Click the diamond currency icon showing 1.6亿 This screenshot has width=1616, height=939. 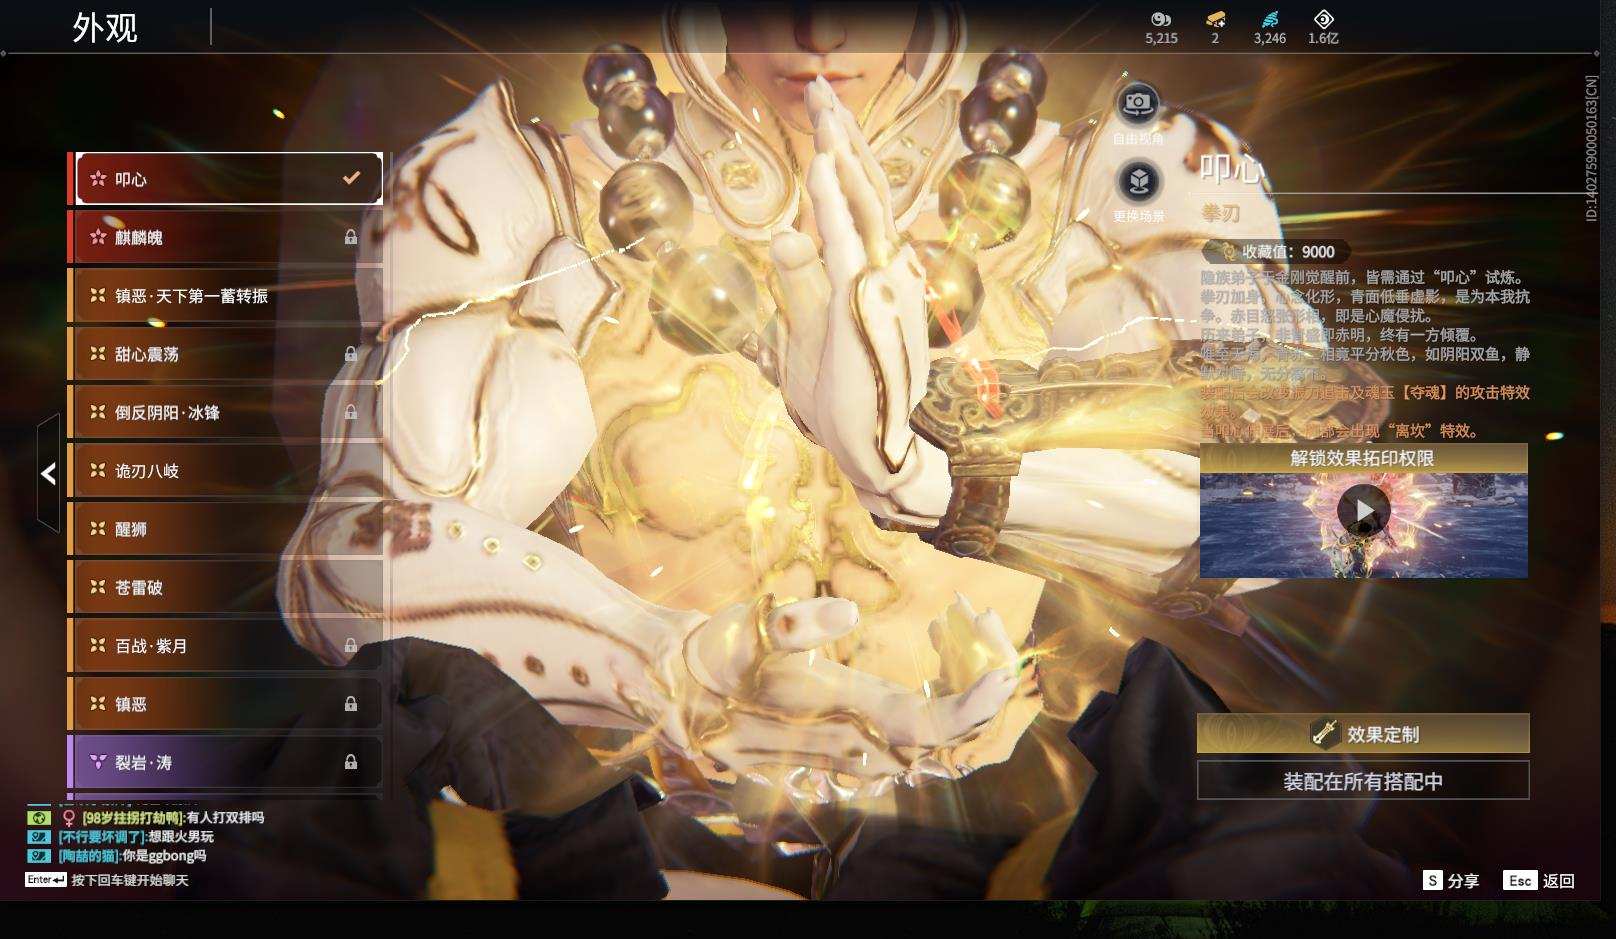pyautogui.click(x=1323, y=19)
